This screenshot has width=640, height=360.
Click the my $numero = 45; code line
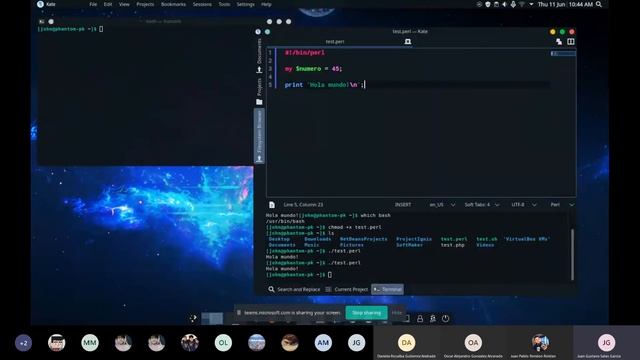pos(313,69)
